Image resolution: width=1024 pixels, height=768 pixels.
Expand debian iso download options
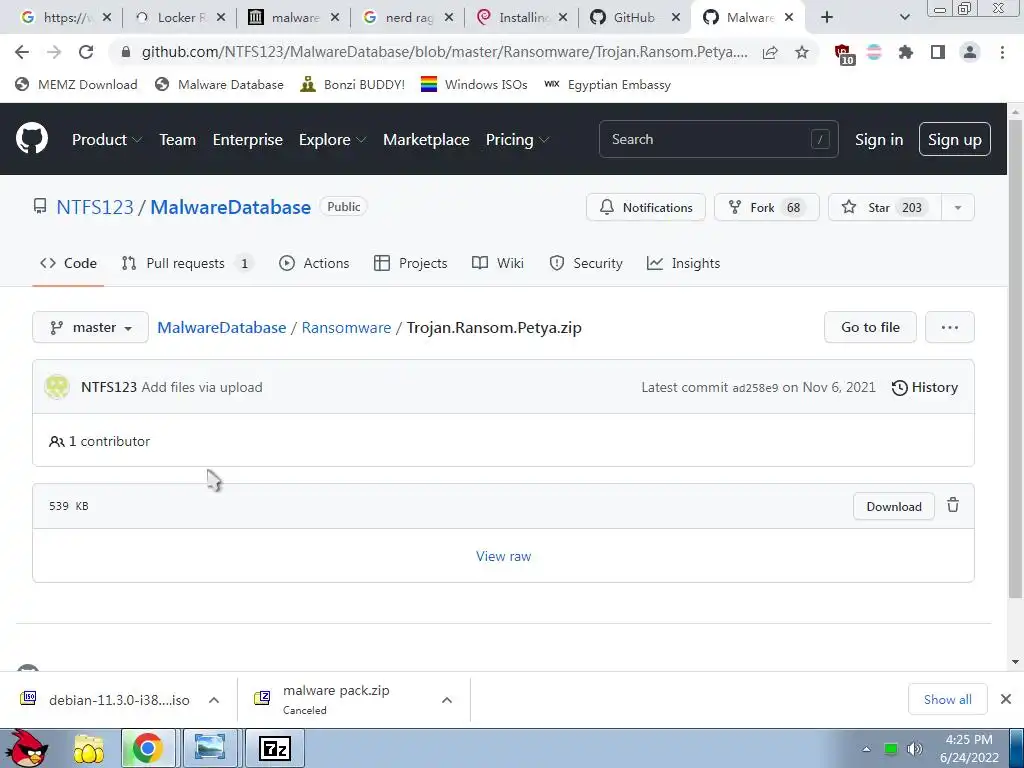coord(214,700)
